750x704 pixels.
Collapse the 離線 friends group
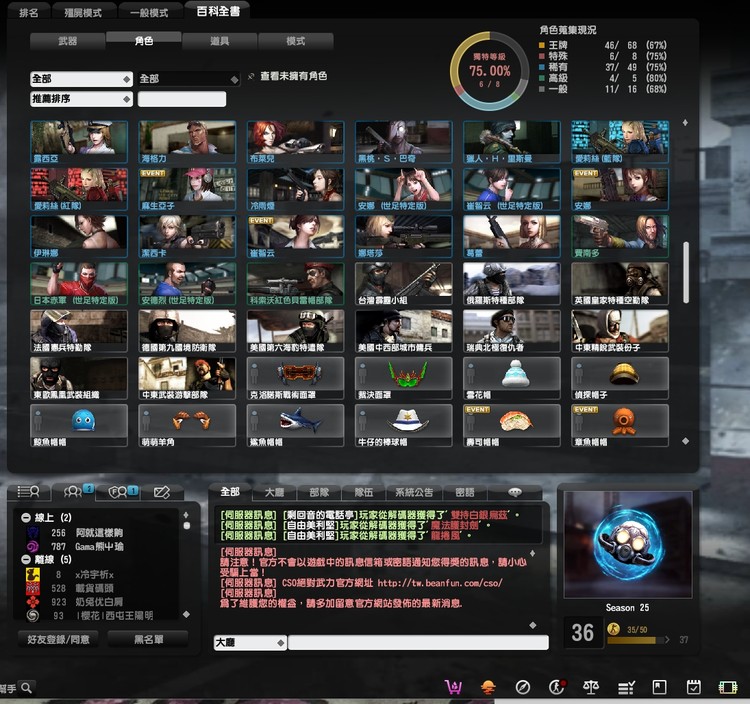[x=26, y=560]
